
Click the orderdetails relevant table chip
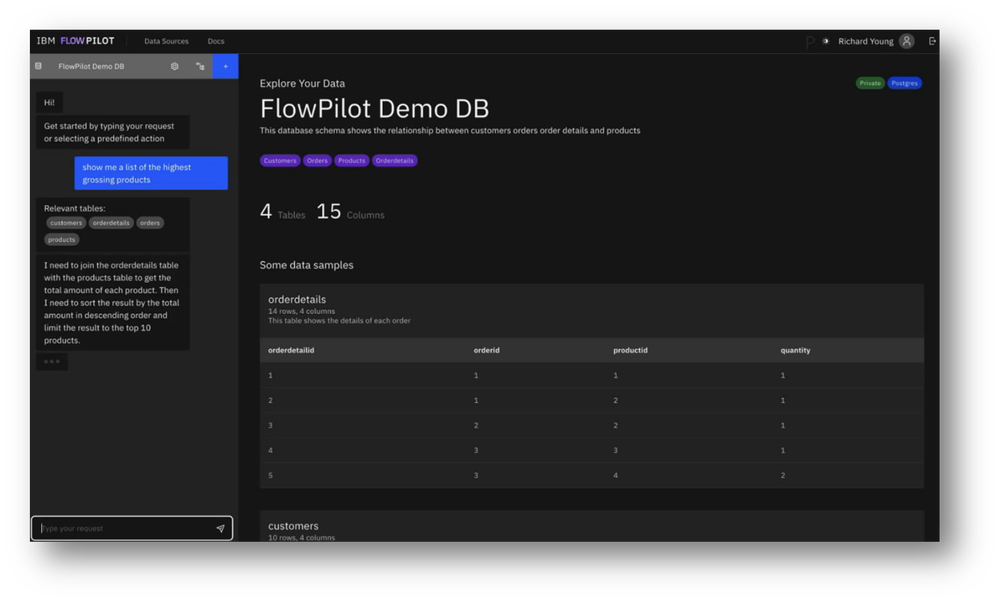click(x=111, y=223)
